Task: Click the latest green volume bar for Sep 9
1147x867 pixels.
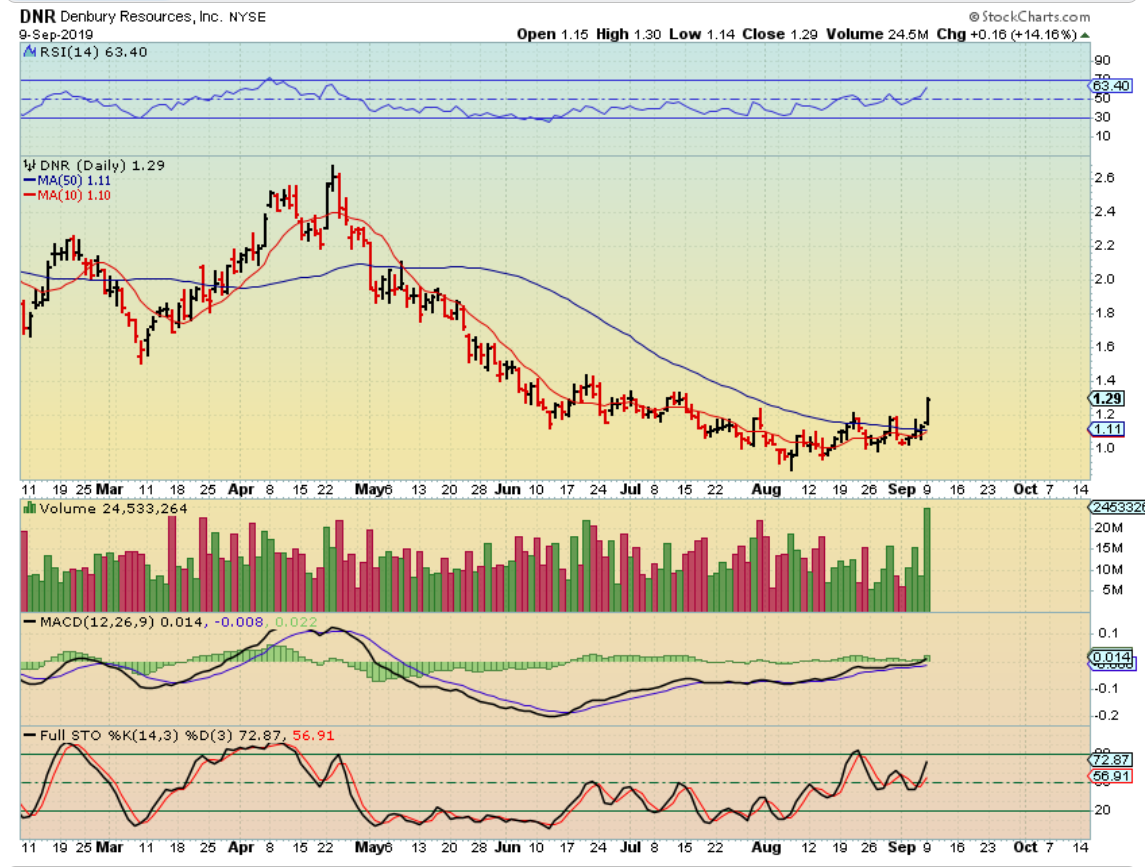Action: (x=928, y=560)
